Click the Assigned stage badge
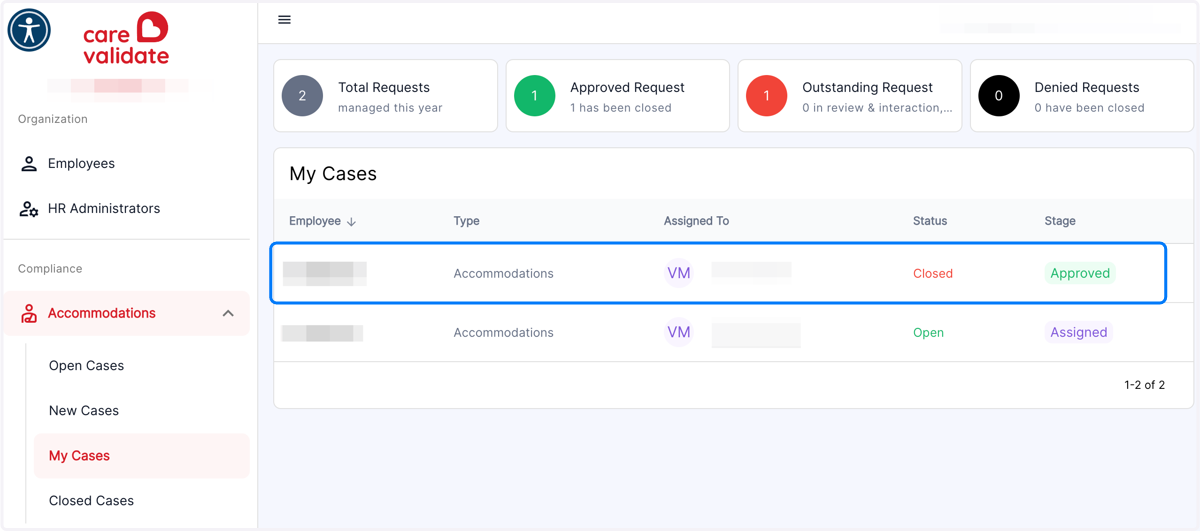This screenshot has width=1200, height=531. (x=1079, y=332)
